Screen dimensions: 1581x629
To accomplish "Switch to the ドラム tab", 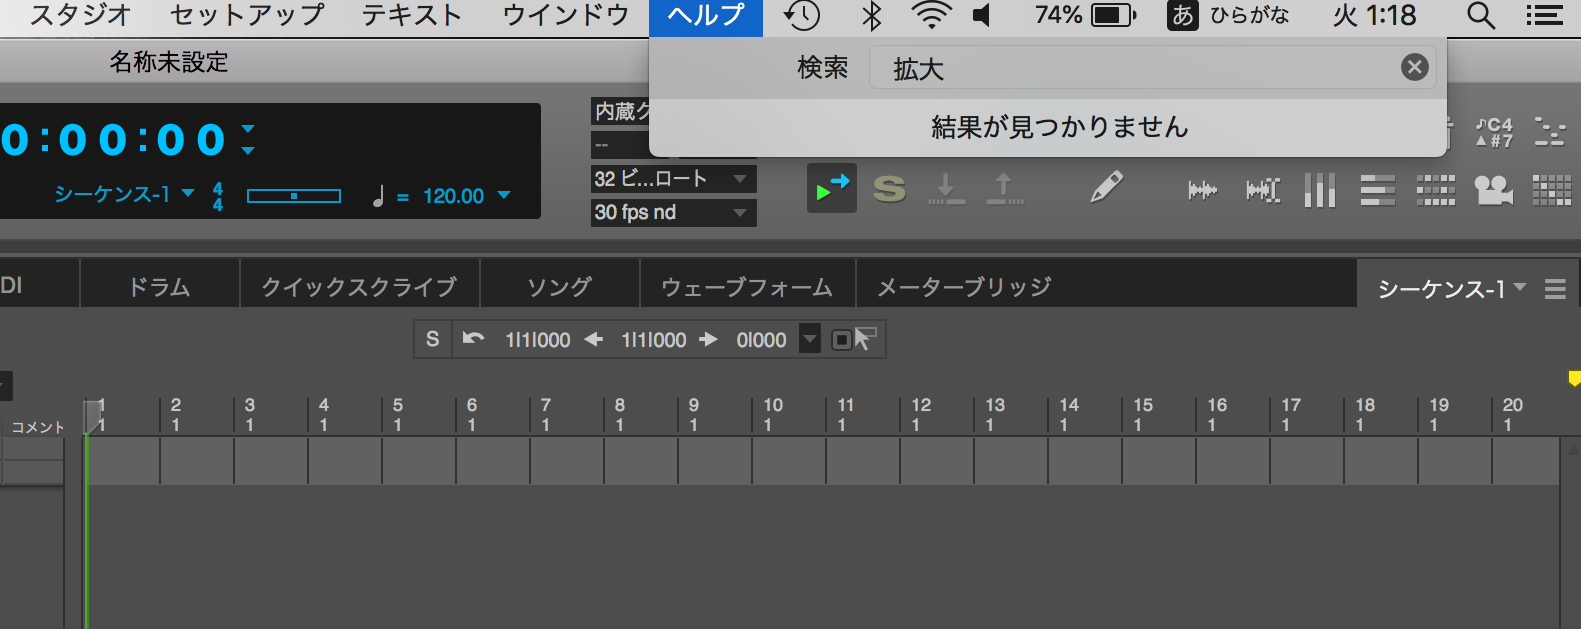I will pos(159,287).
